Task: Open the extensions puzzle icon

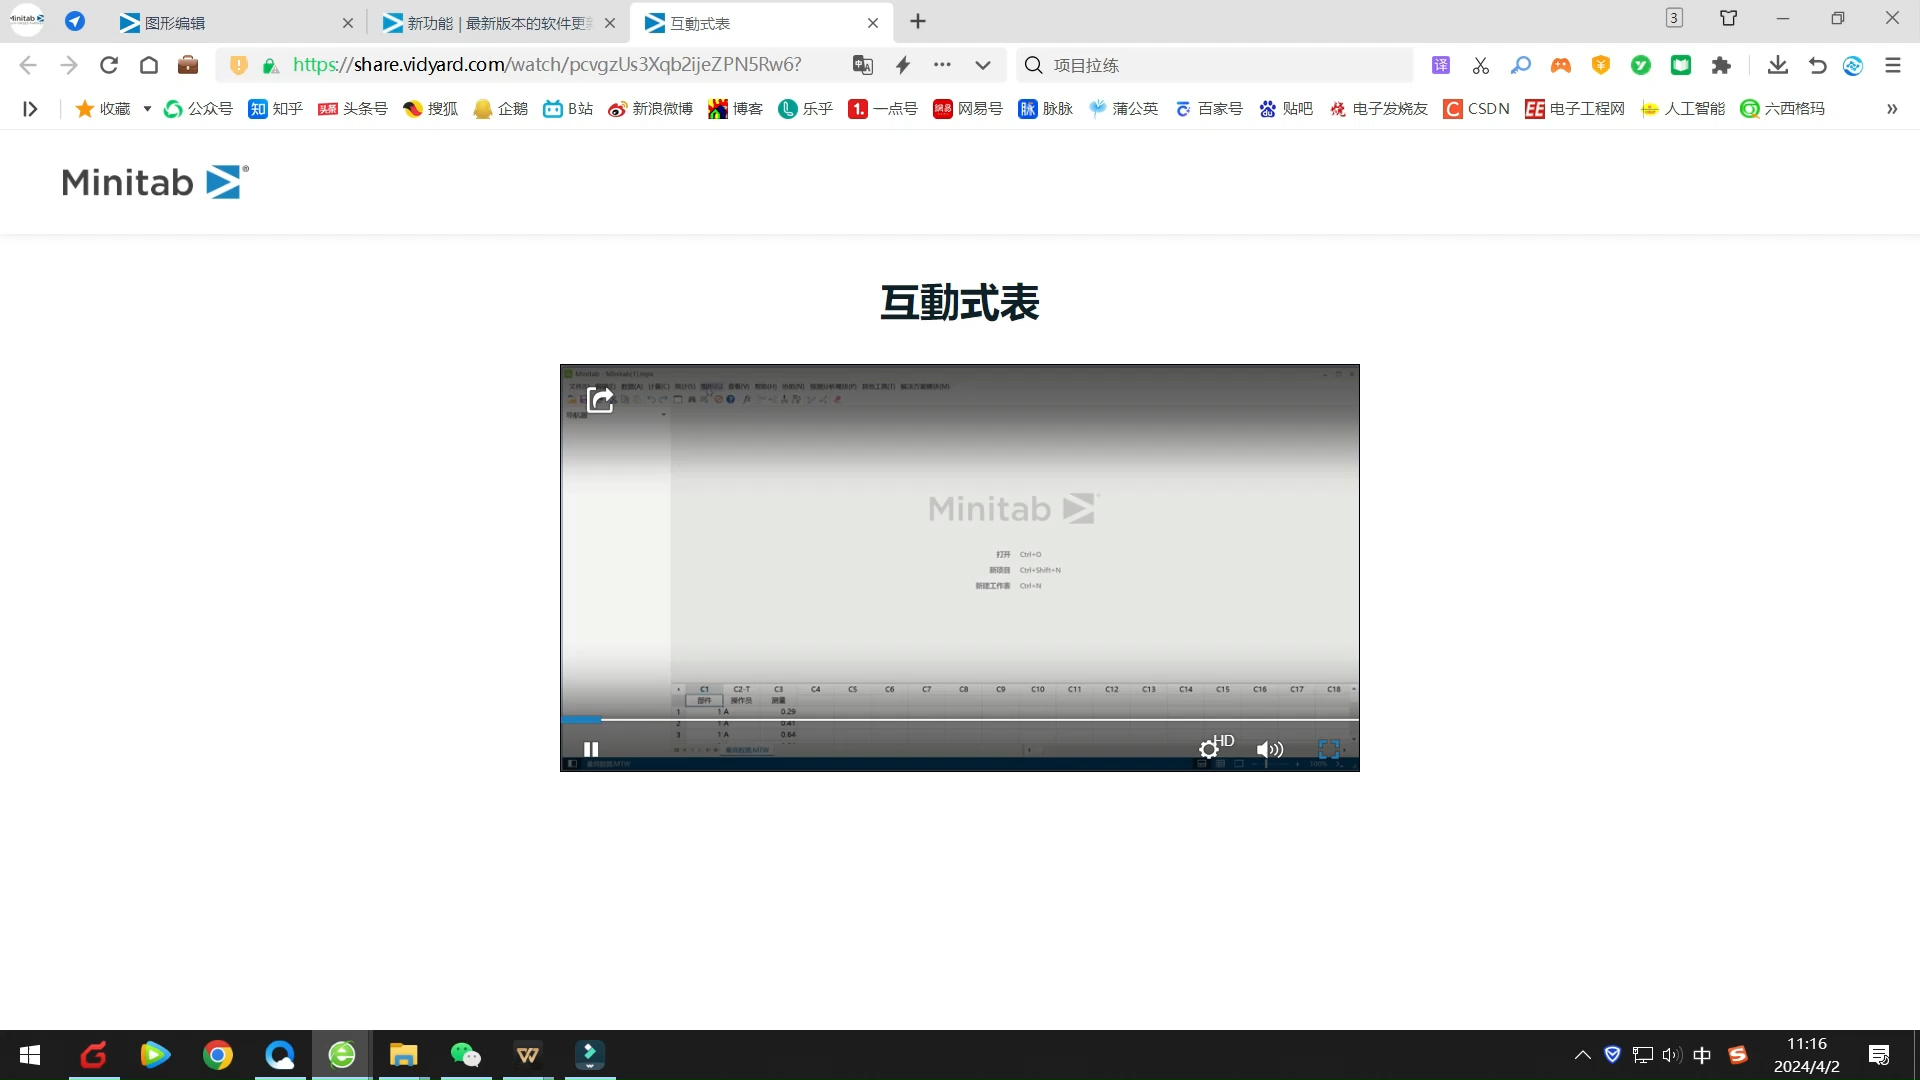Action: pyautogui.click(x=1721, y=65)
